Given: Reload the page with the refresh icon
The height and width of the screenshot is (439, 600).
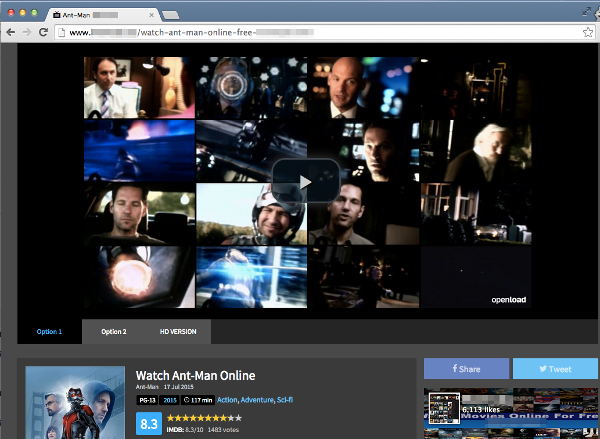Looking at the screenshot, I should point(43,32).
